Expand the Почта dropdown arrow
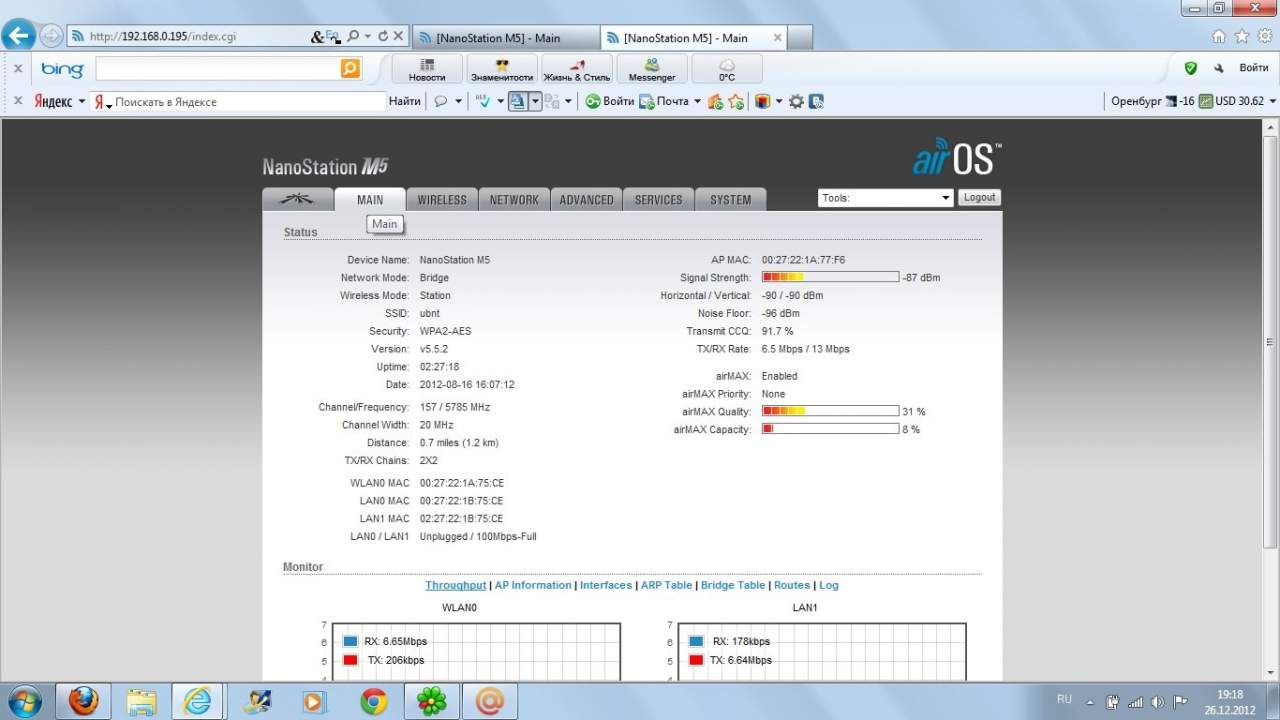Screen dimensions: 1280x720 point(697,101)
